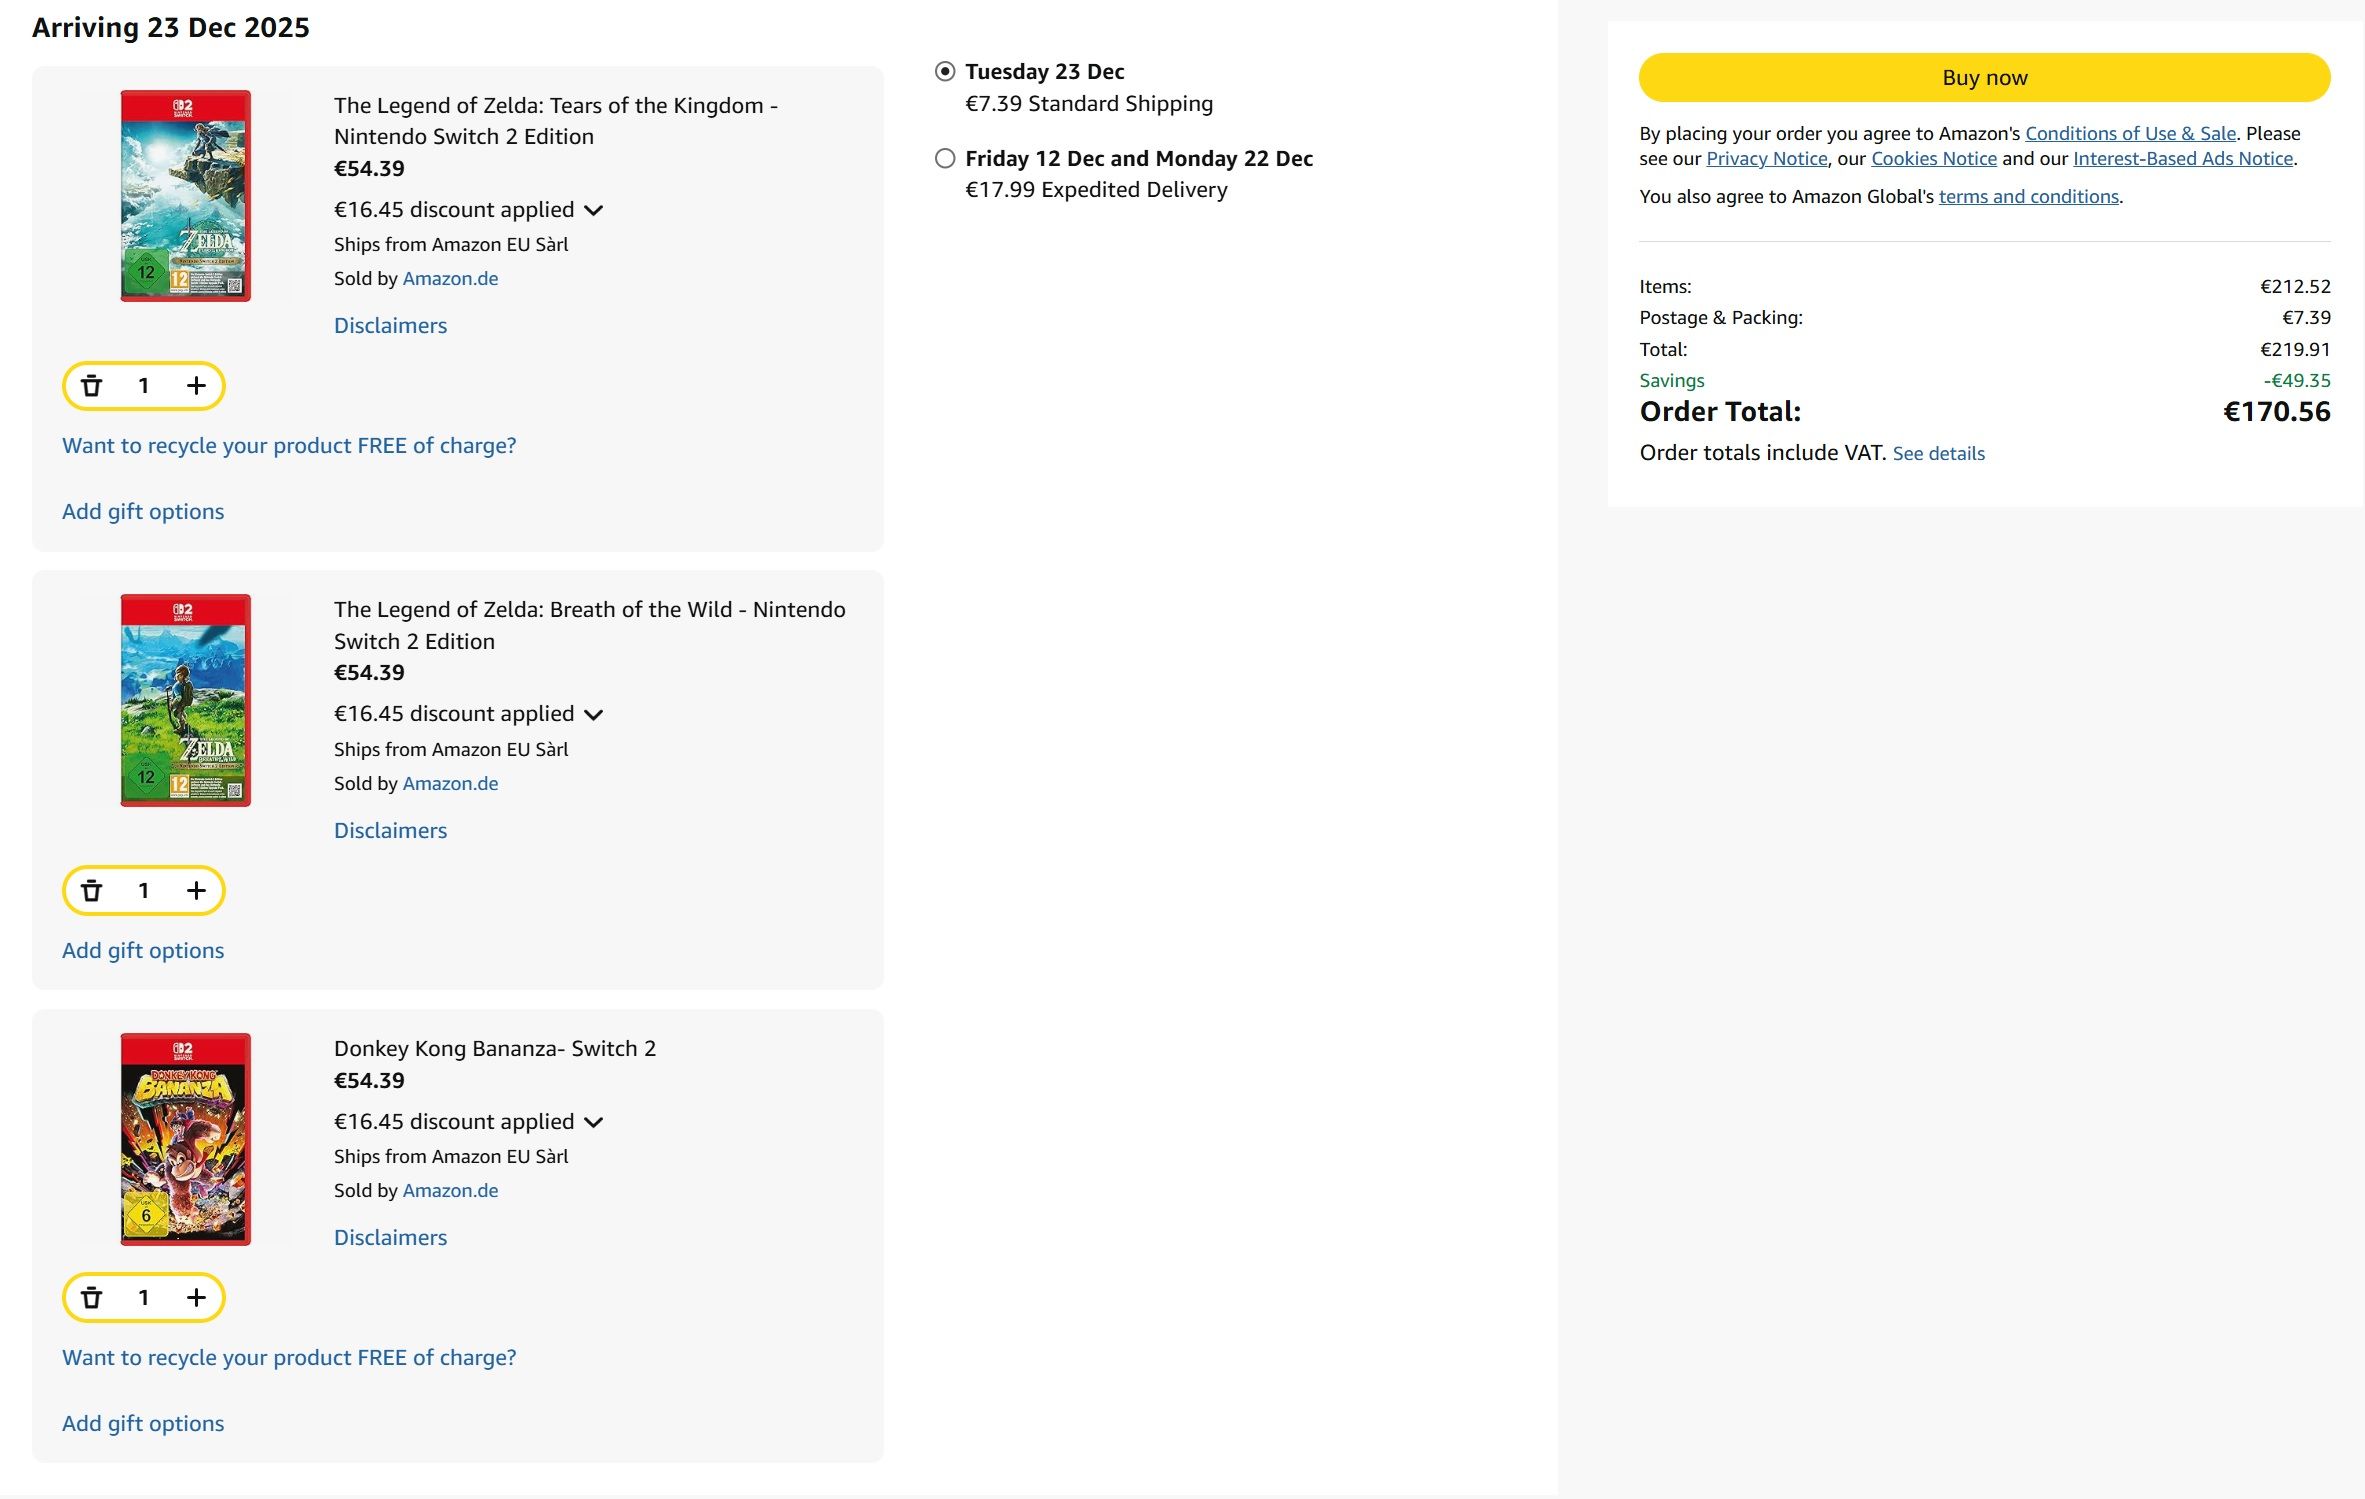2365x1499 pixels.
Task: Show discount breakdown for Donkey Kong Bananza
Action: point(594,1122)
